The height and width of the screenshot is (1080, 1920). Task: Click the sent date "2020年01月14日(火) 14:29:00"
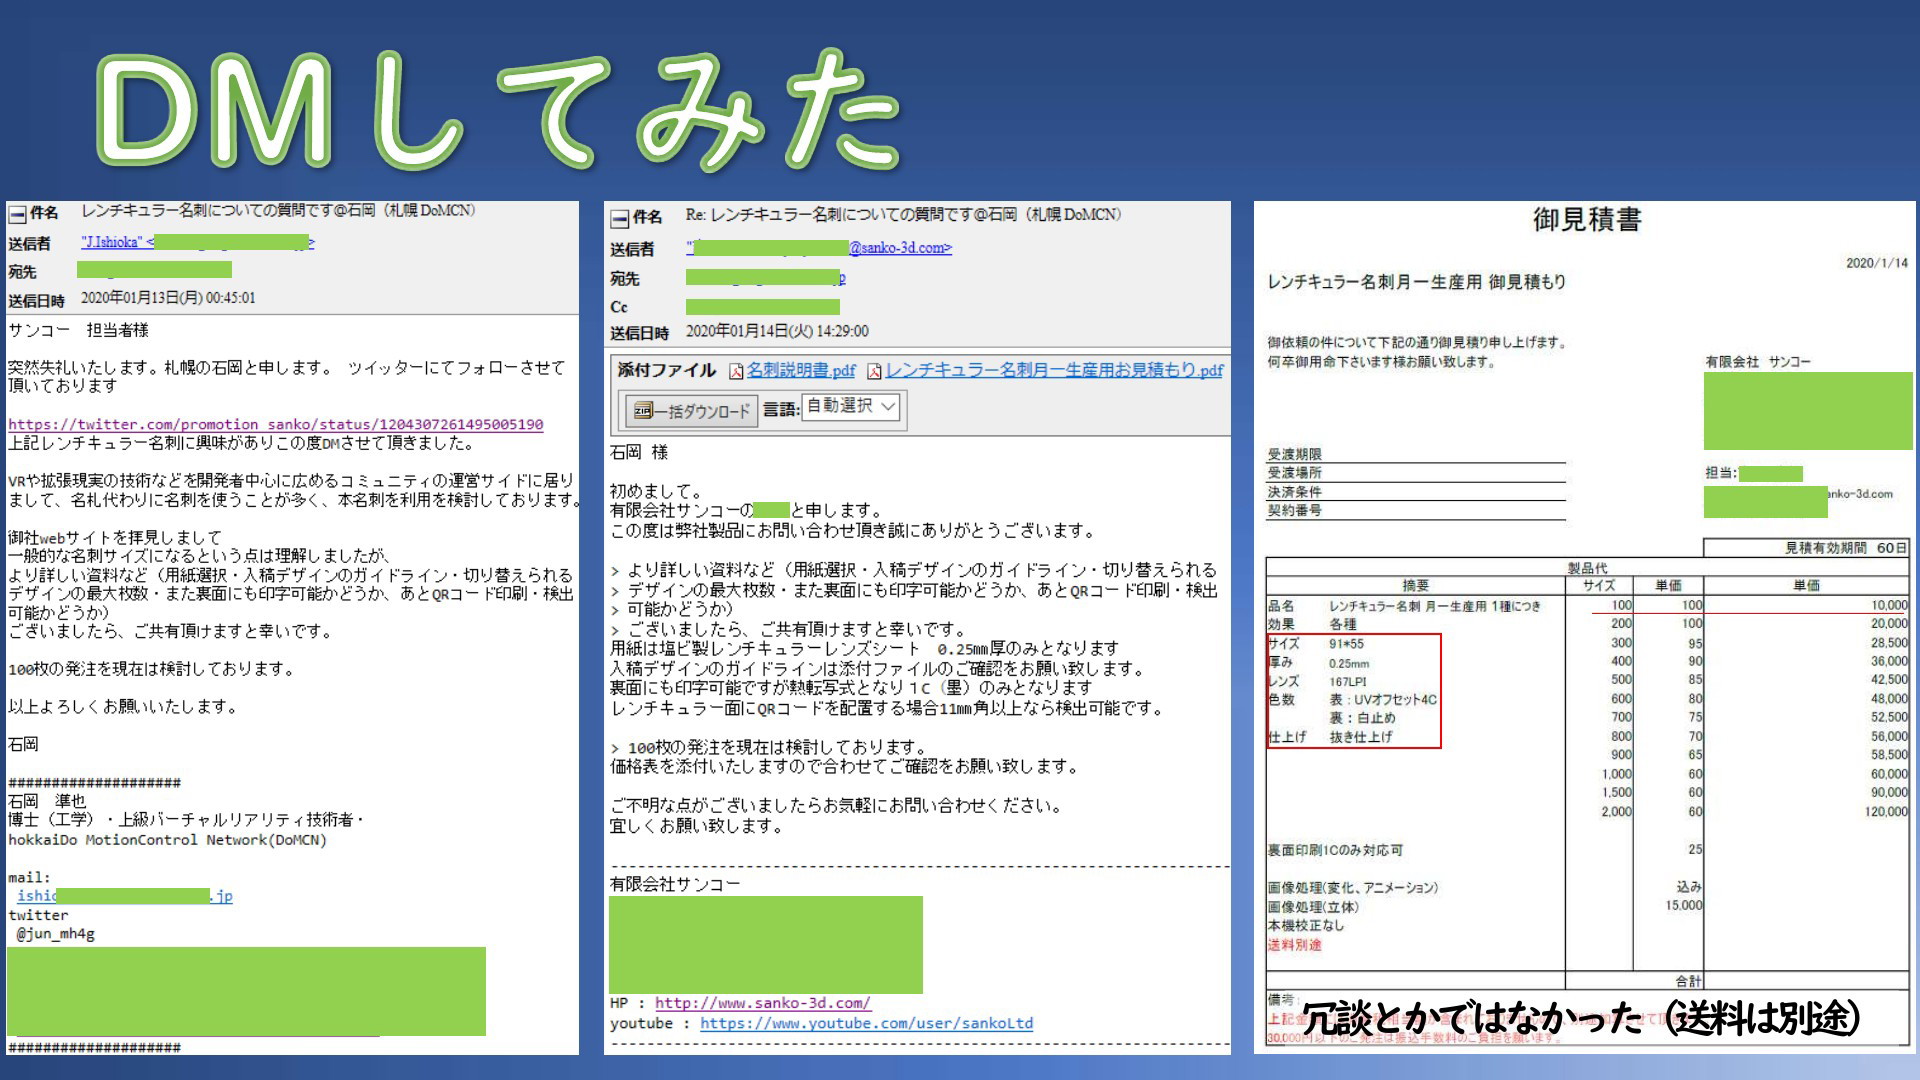point(777,331)
